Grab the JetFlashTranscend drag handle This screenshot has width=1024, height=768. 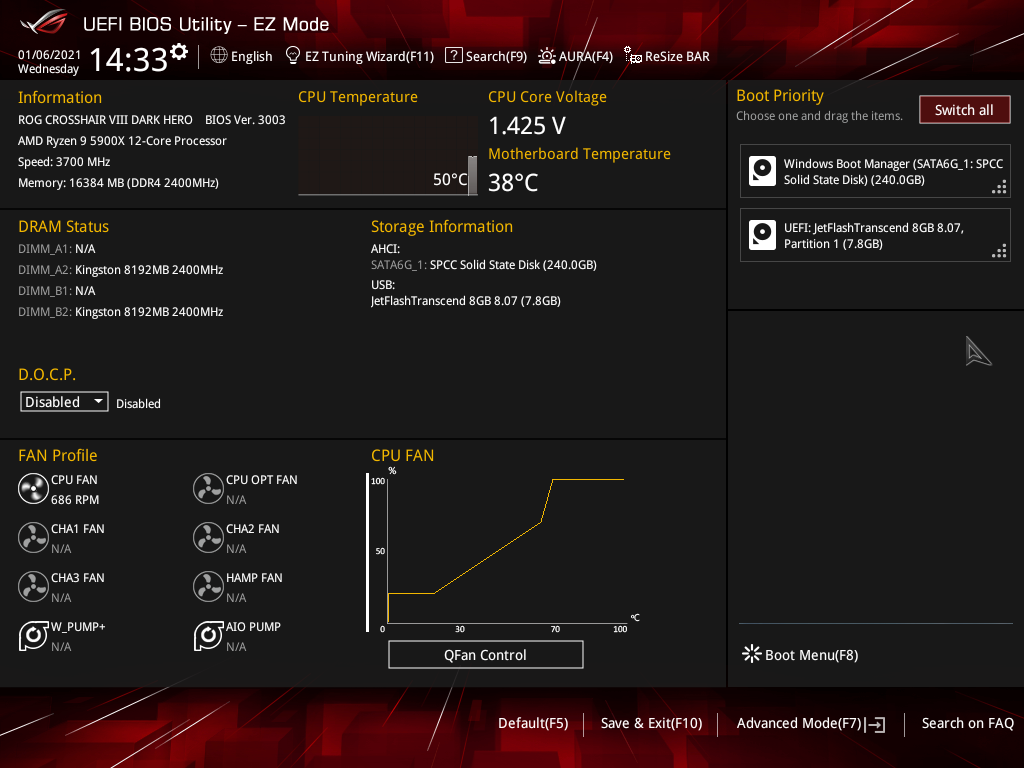999,251
